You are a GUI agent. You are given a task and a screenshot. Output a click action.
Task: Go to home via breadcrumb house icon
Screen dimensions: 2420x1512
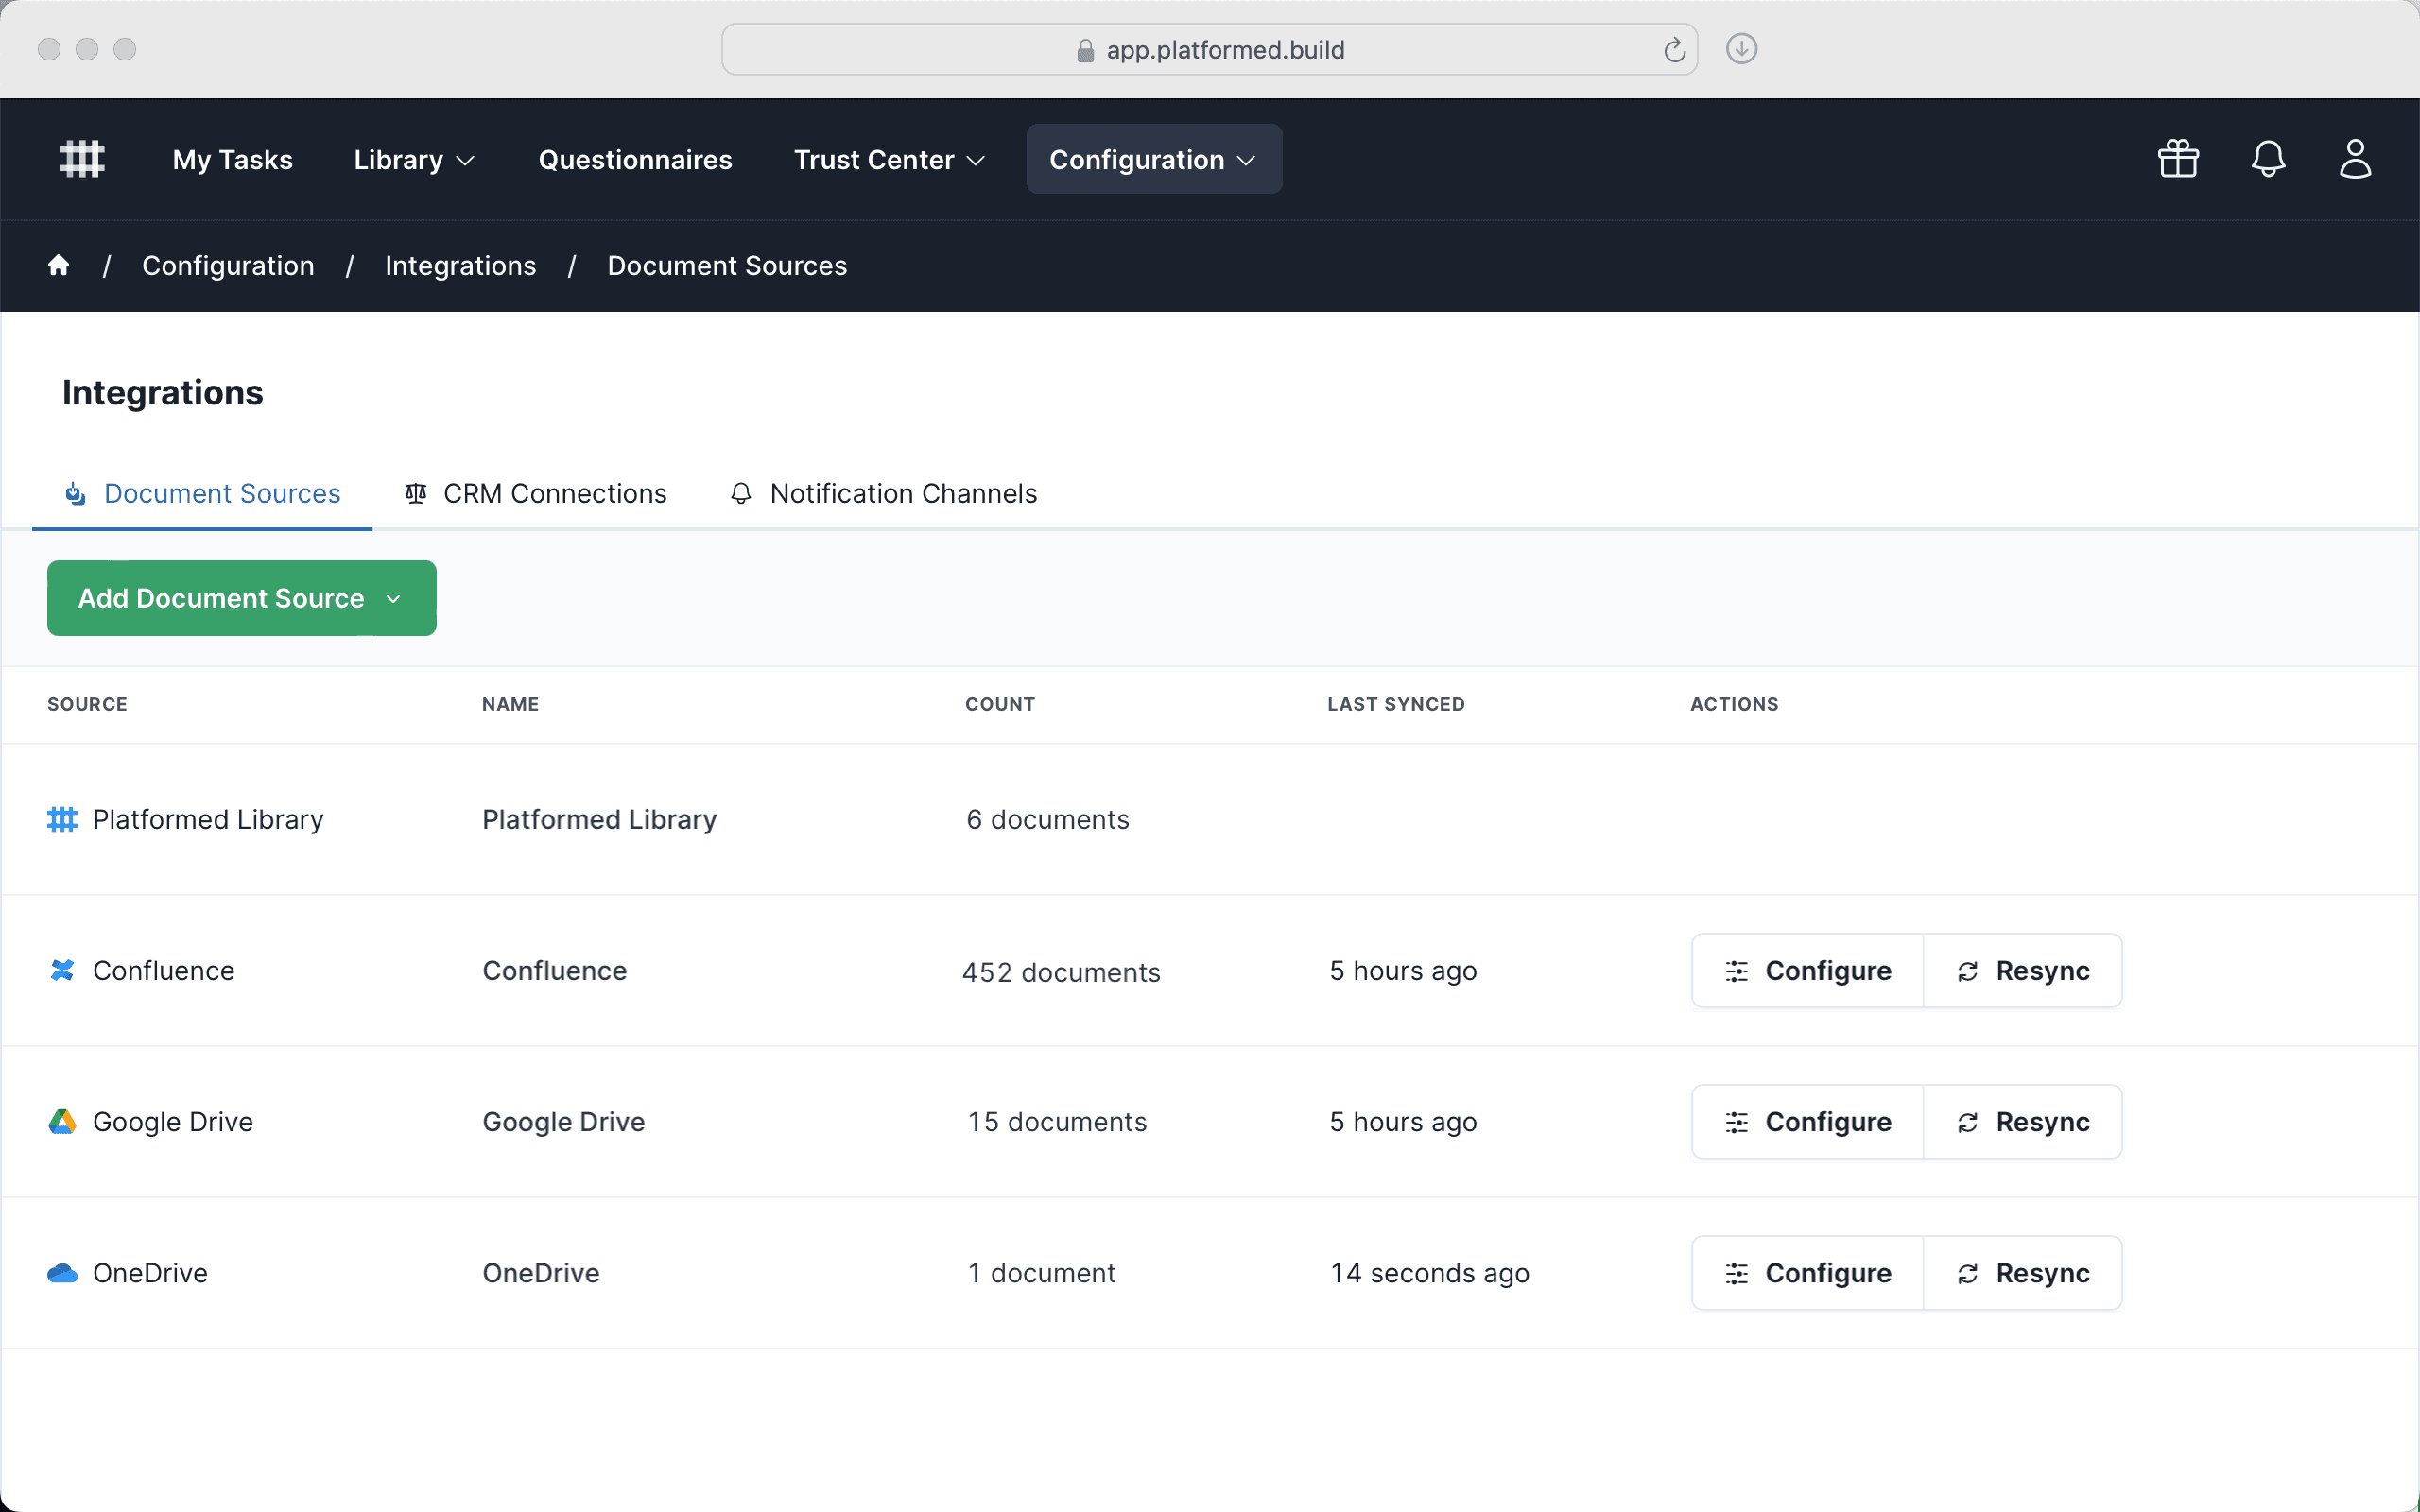[x=59, y=265]
